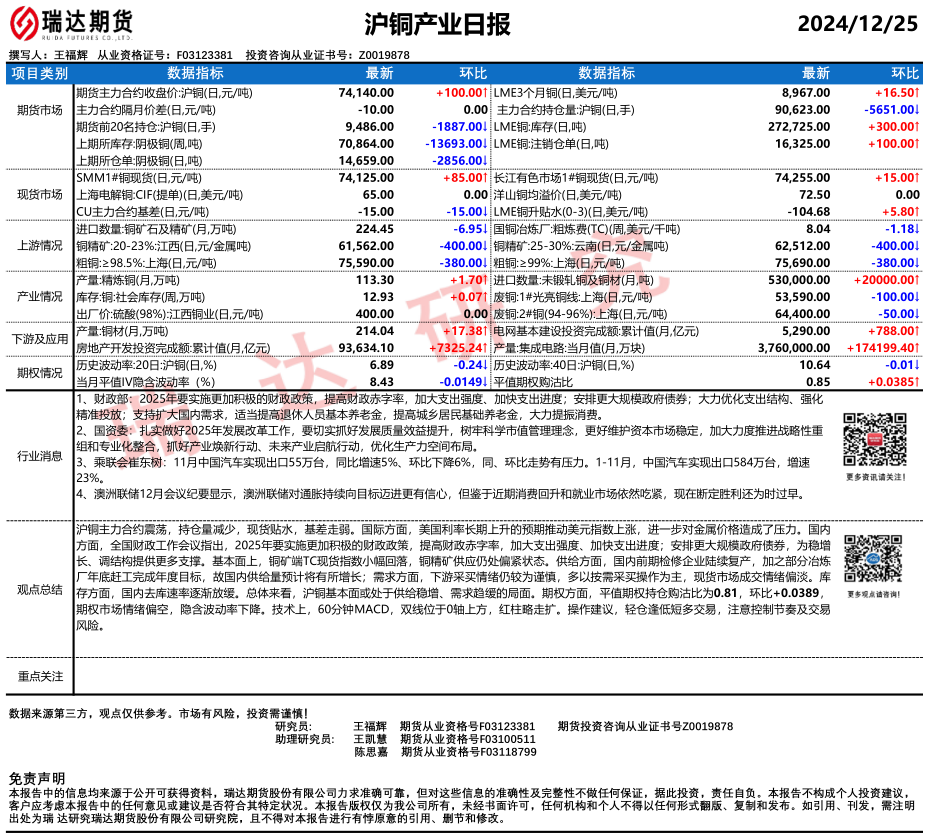This screenshot has width=927, height=837.
Task: Click the 下游及应用 category cell
Action: coord(40,340)
